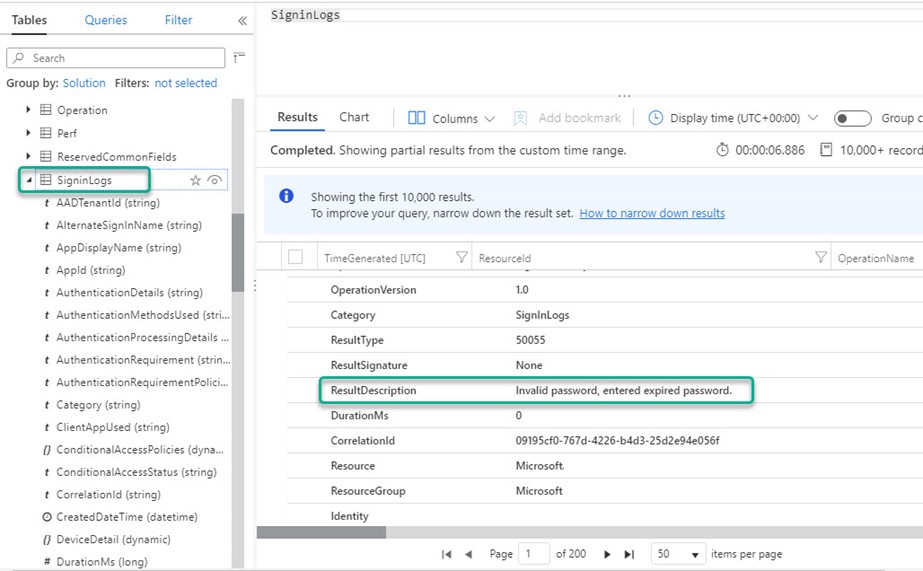Switch to the Chart tab
Viewport: 923px width, 571px height.
point(354,117)
